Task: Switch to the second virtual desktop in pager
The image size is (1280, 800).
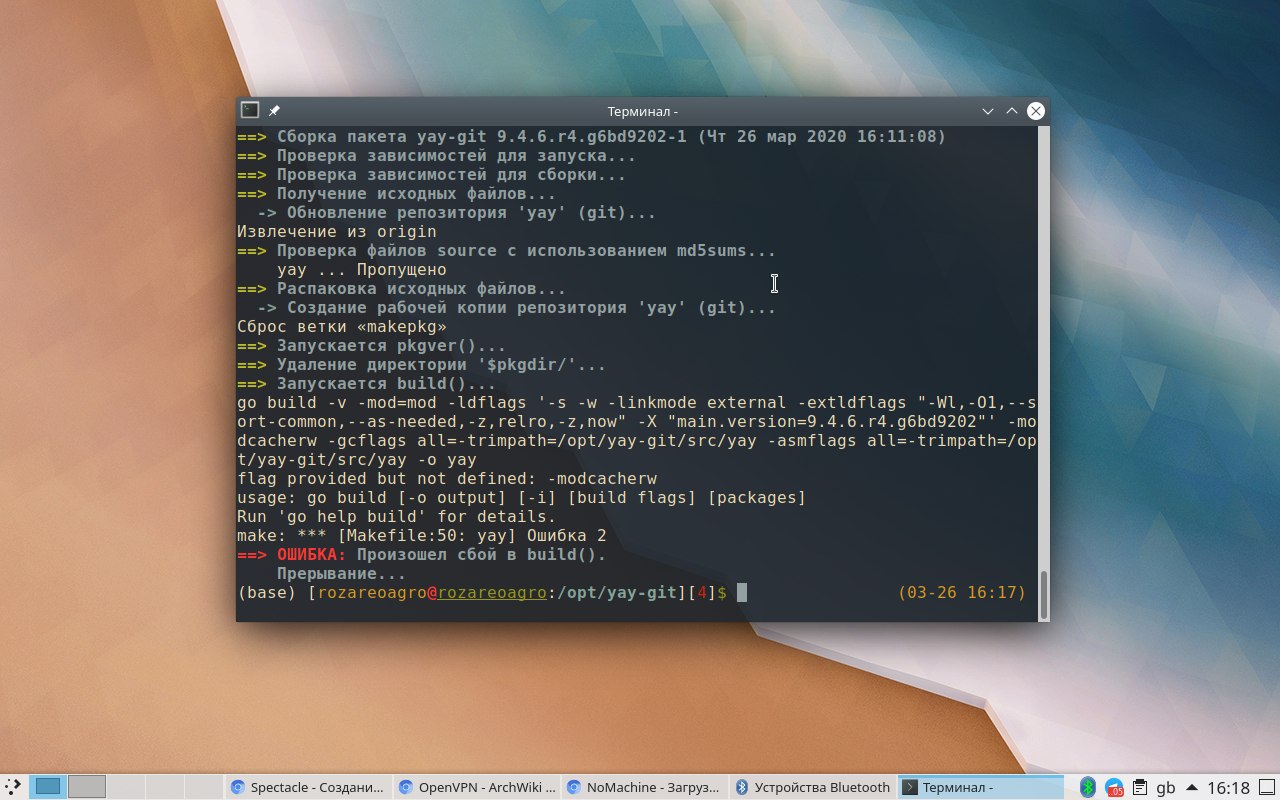Action: coord(87,787)
